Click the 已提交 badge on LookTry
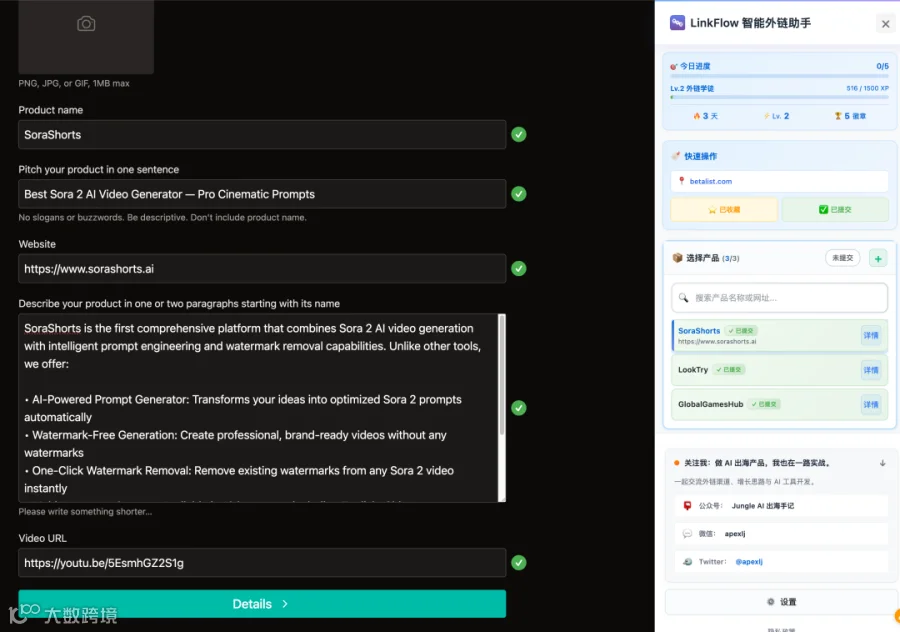 tap(728, 370)
